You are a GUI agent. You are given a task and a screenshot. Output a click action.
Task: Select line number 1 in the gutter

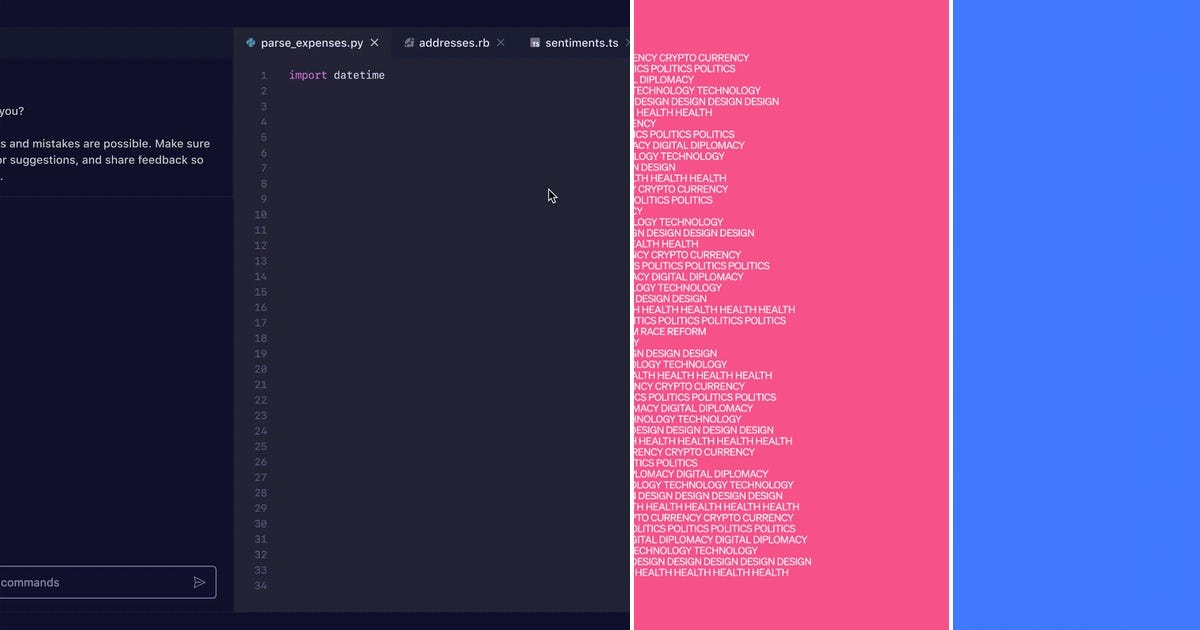(263, 74)
